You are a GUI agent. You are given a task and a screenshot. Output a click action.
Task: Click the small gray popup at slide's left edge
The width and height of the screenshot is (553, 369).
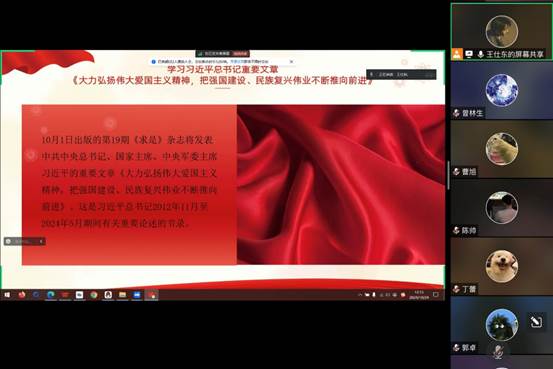coord(24,241)
